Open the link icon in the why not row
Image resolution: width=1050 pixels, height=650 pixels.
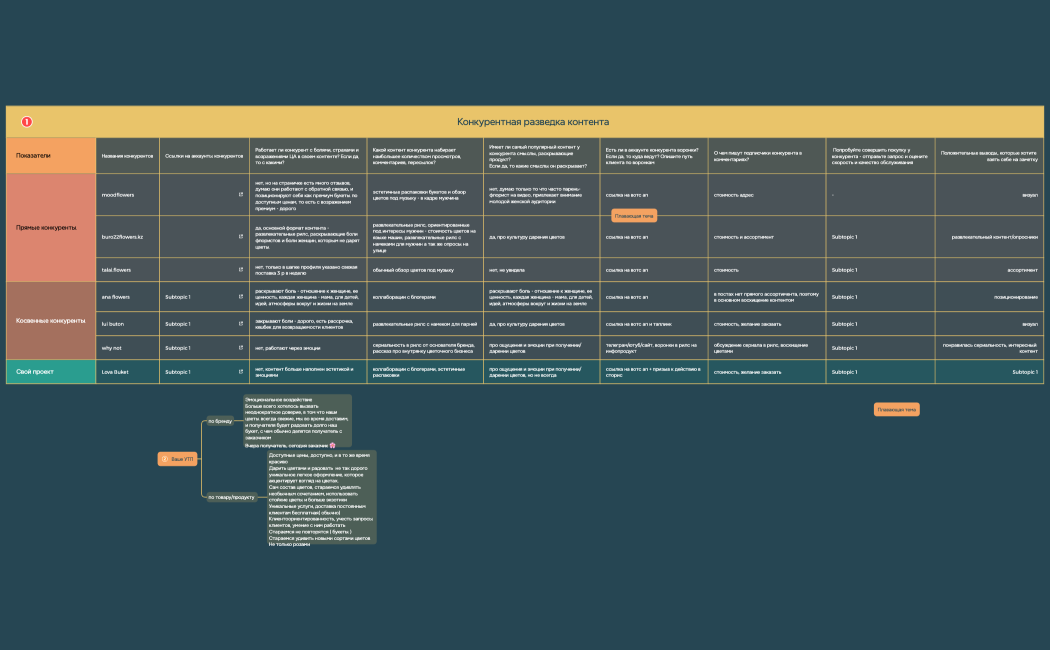pos(241,348)
